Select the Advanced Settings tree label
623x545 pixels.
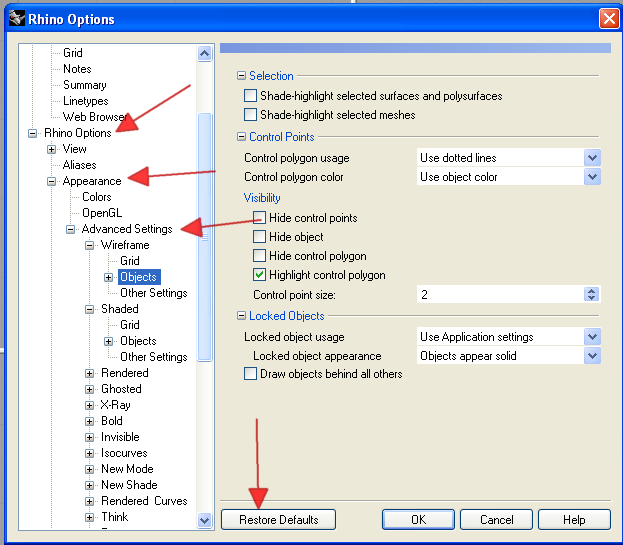click(127, 229)
